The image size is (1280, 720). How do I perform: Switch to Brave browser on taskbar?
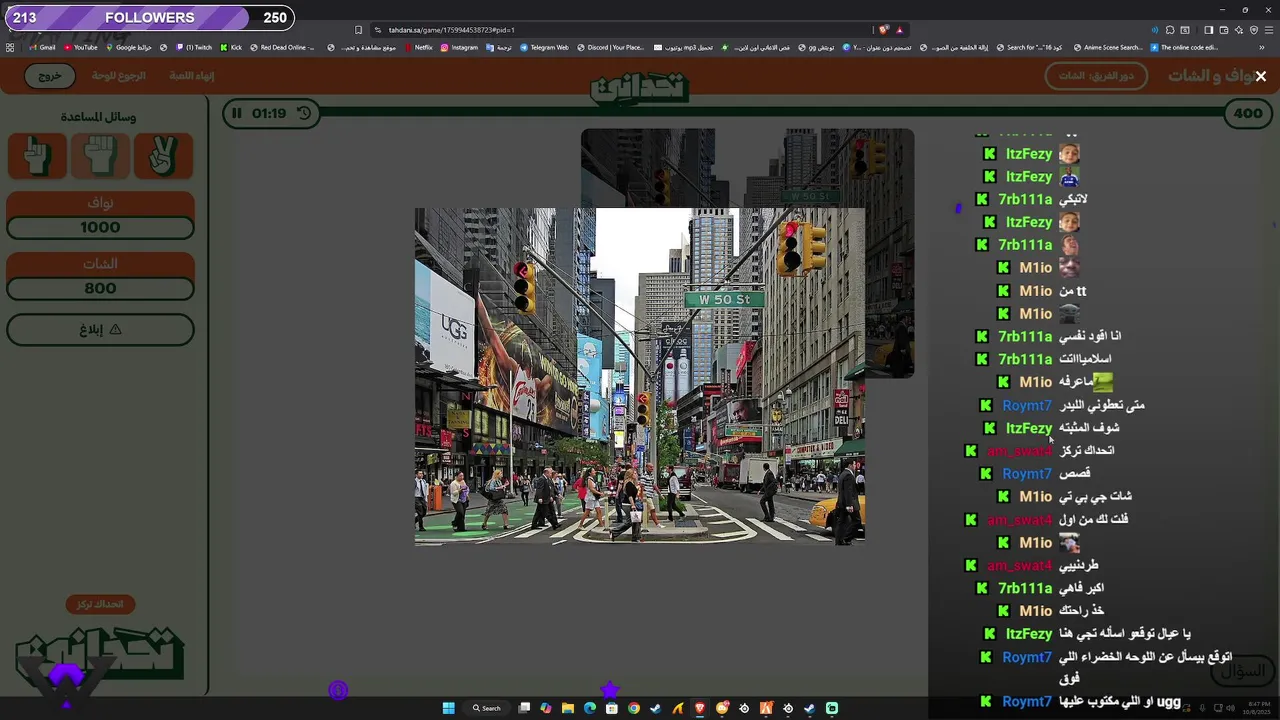[x=700, y=708]
